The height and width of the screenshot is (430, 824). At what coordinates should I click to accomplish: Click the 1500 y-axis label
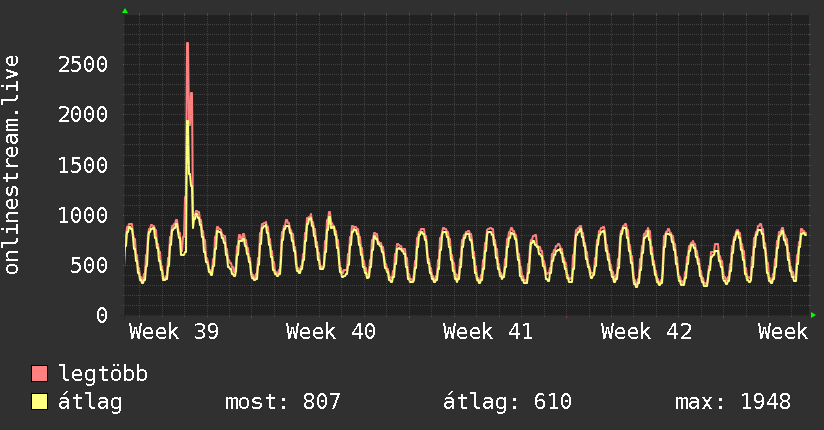(83, 166)
